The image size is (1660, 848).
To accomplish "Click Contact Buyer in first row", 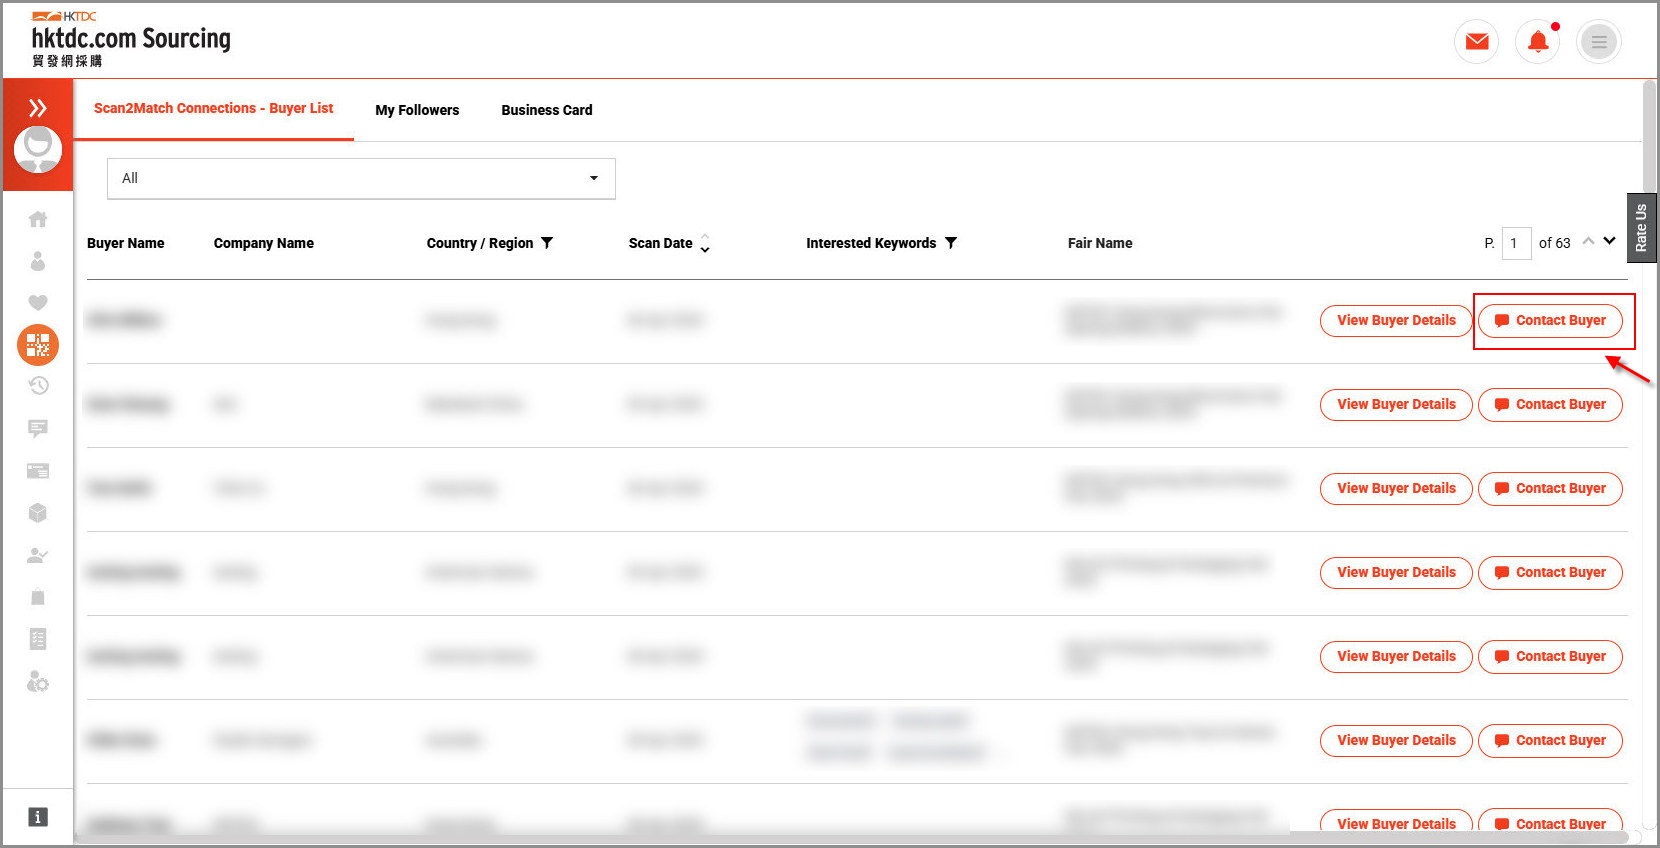I will coord(1550,320).
